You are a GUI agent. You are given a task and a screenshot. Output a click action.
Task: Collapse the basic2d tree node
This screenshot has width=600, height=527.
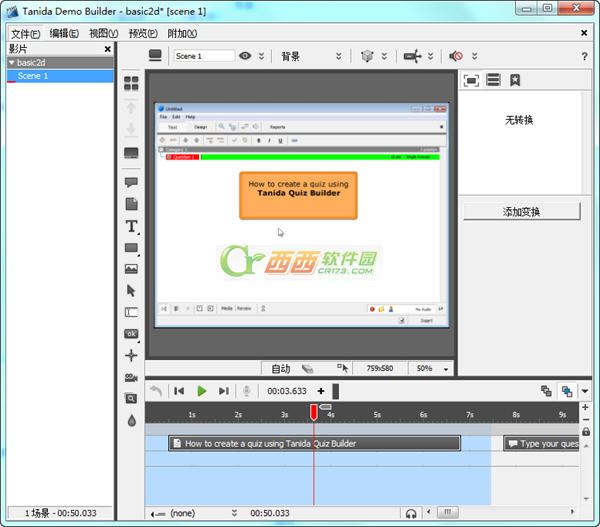click(12, 62)
